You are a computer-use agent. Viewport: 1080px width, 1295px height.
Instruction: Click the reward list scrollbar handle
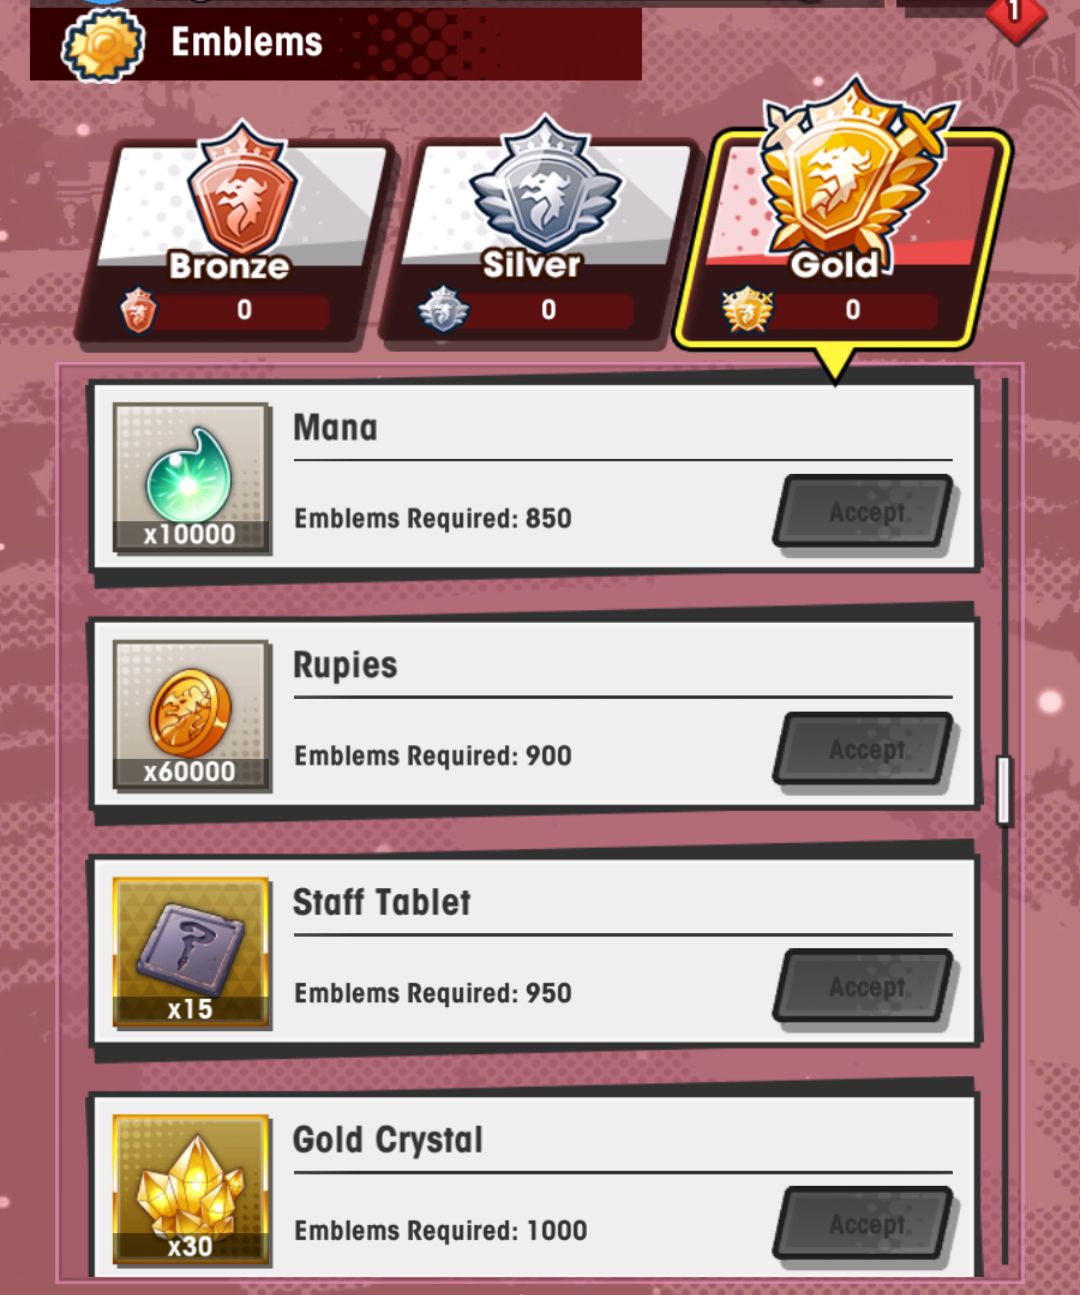click(1004, 790)
